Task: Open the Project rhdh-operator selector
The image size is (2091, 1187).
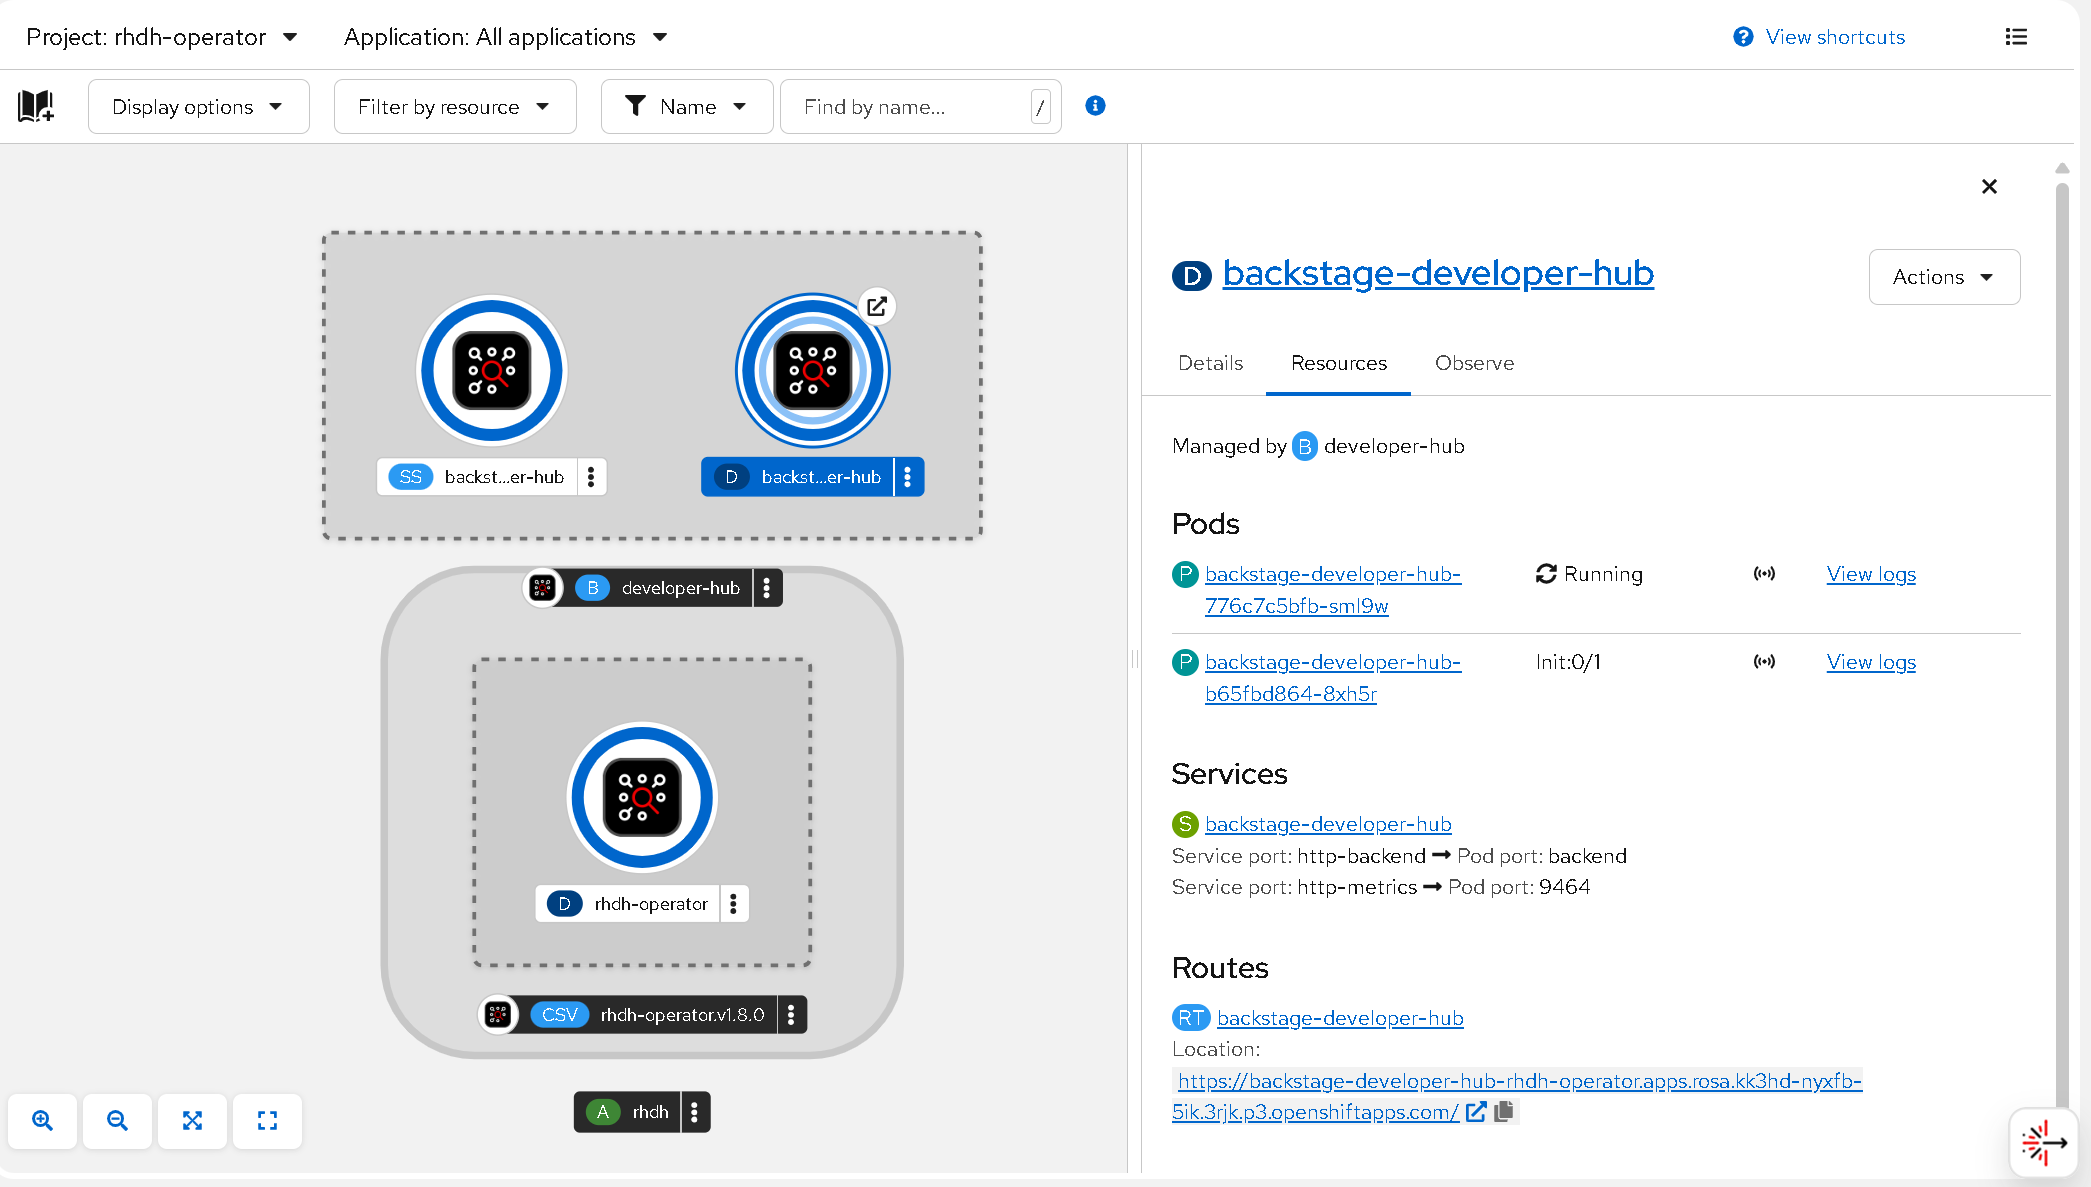Action: 162,37
